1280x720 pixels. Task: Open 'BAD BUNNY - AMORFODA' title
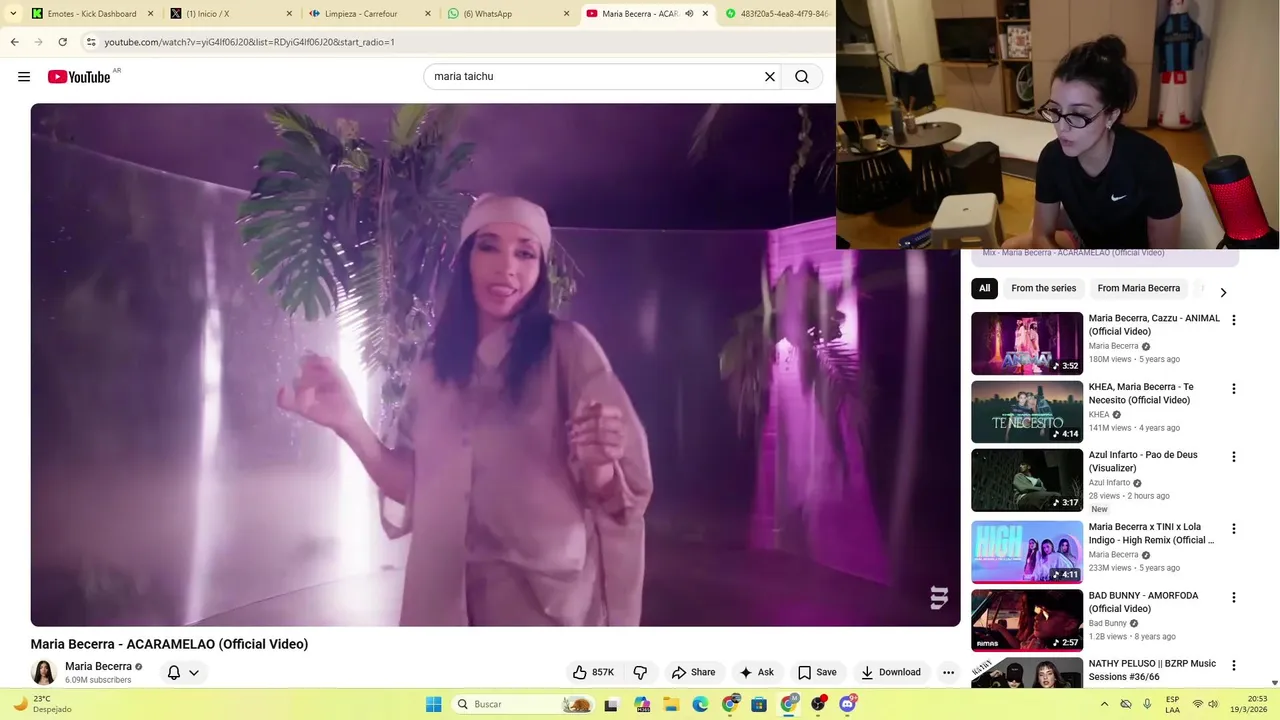click(x=1143, y=602)
